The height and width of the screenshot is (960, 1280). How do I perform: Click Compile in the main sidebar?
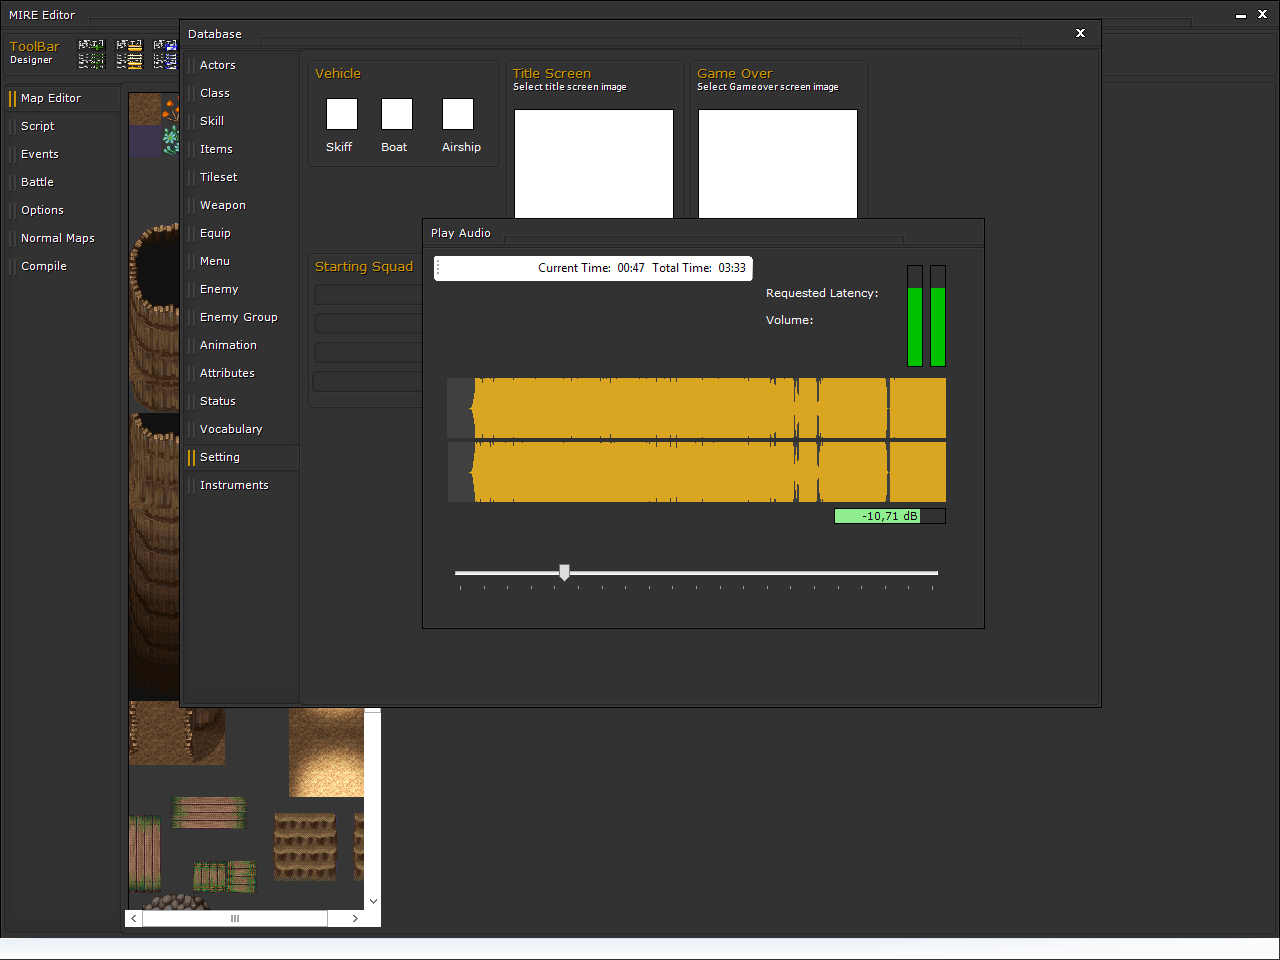pyautogui.click(x=63, y=266)
